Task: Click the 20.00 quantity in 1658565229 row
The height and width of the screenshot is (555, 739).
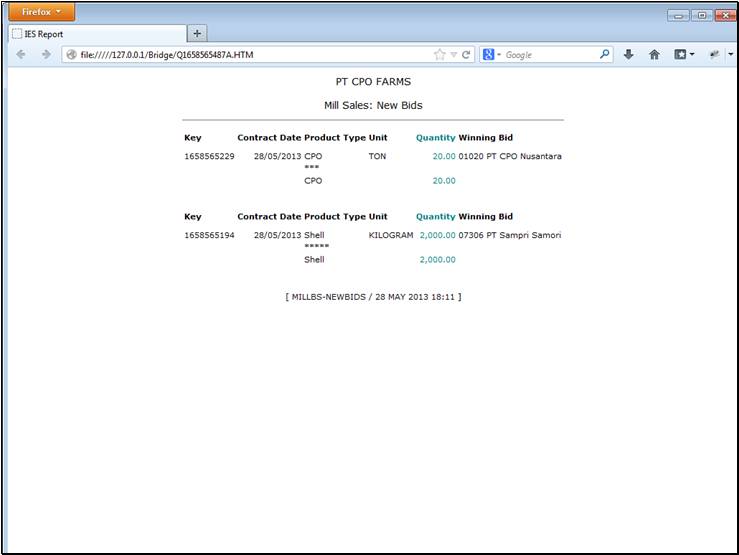Action: point(444,156)
